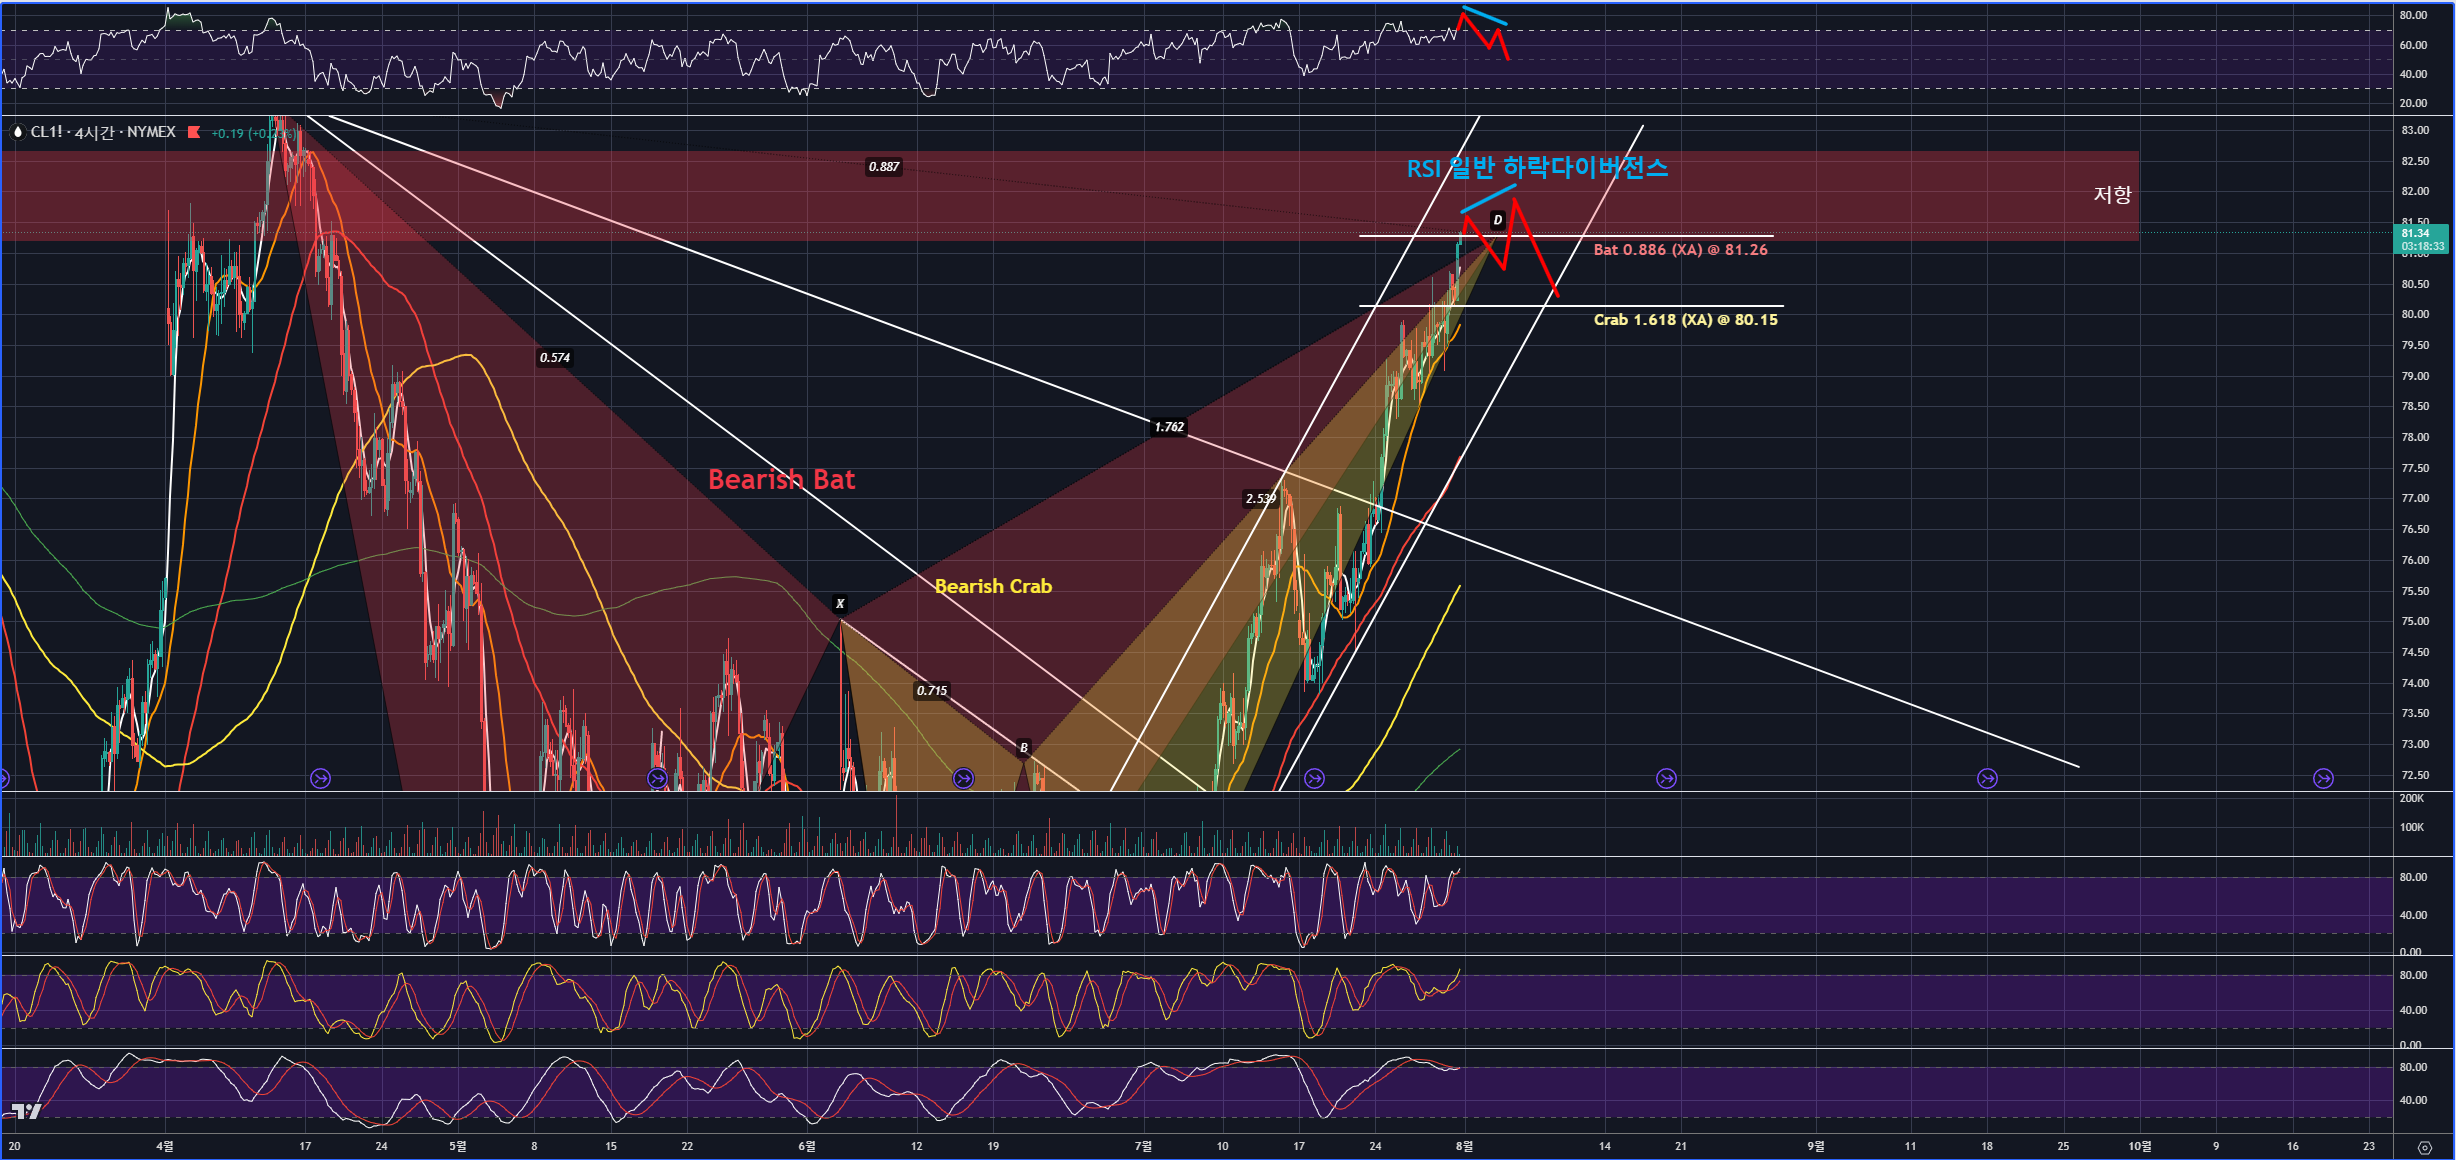Click contract rollover marker near May 22

(657, 778)
